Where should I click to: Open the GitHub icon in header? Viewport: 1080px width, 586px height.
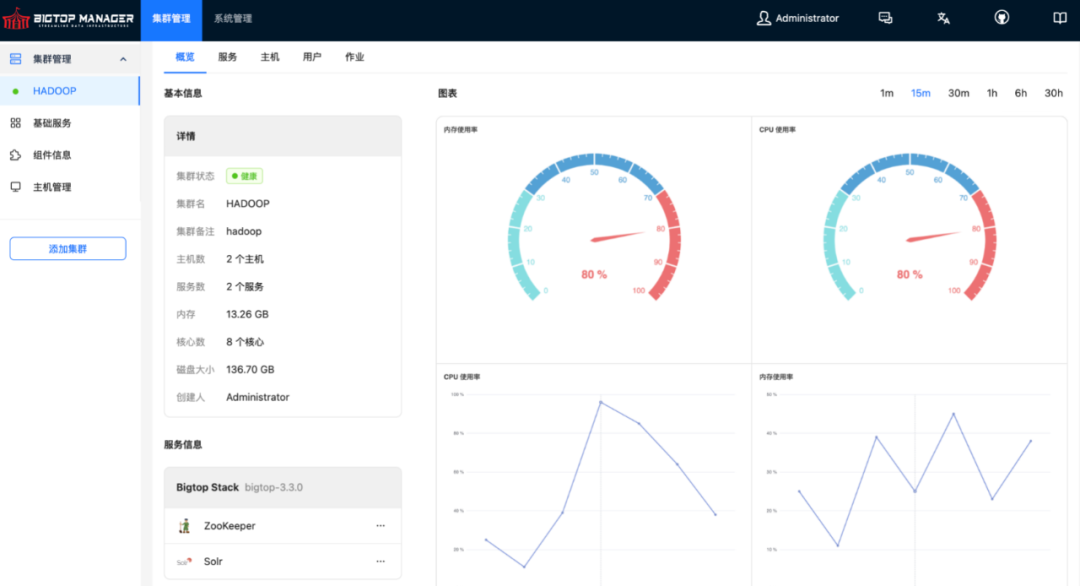click(1001, 18)
